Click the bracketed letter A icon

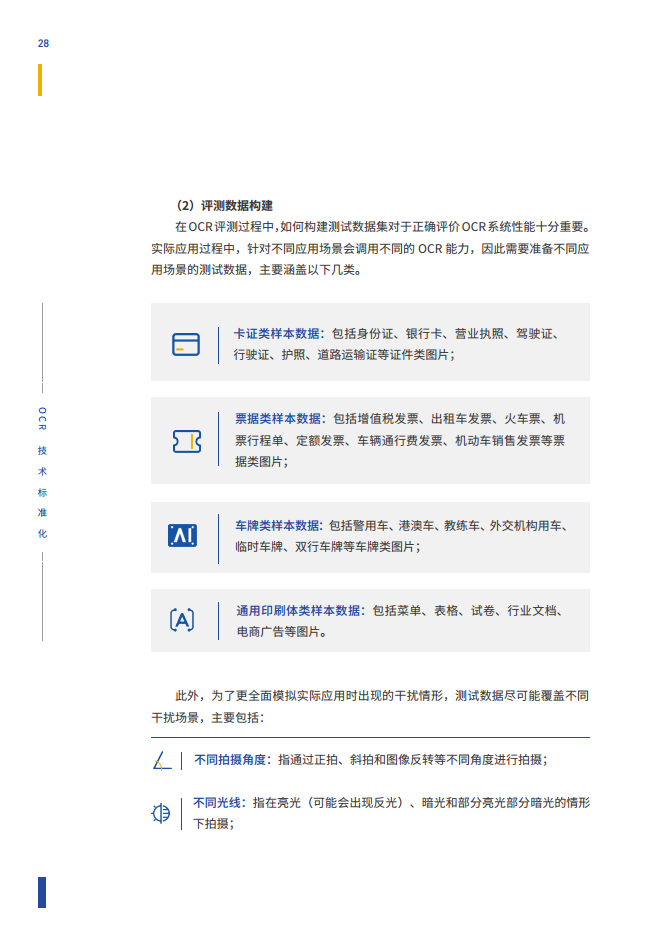[x=182, y=620]
